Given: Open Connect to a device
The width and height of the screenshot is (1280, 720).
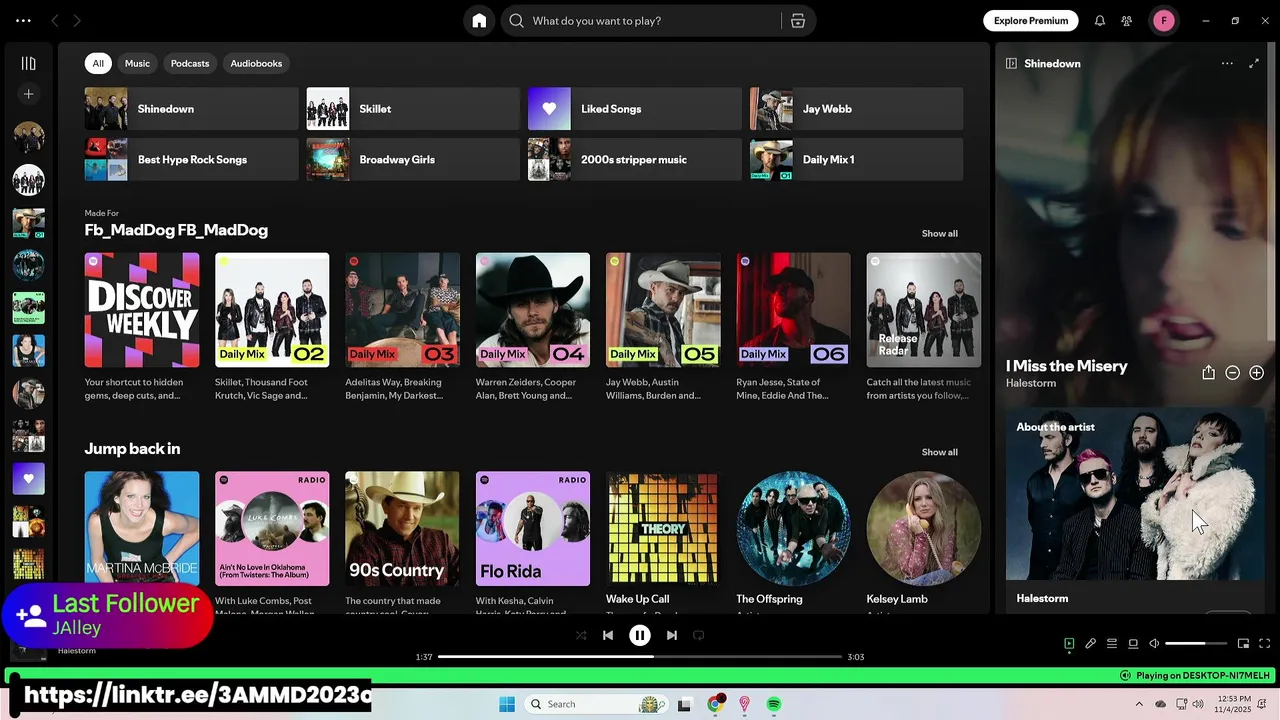Looking at the screenshot, I should pos(1133,644).
